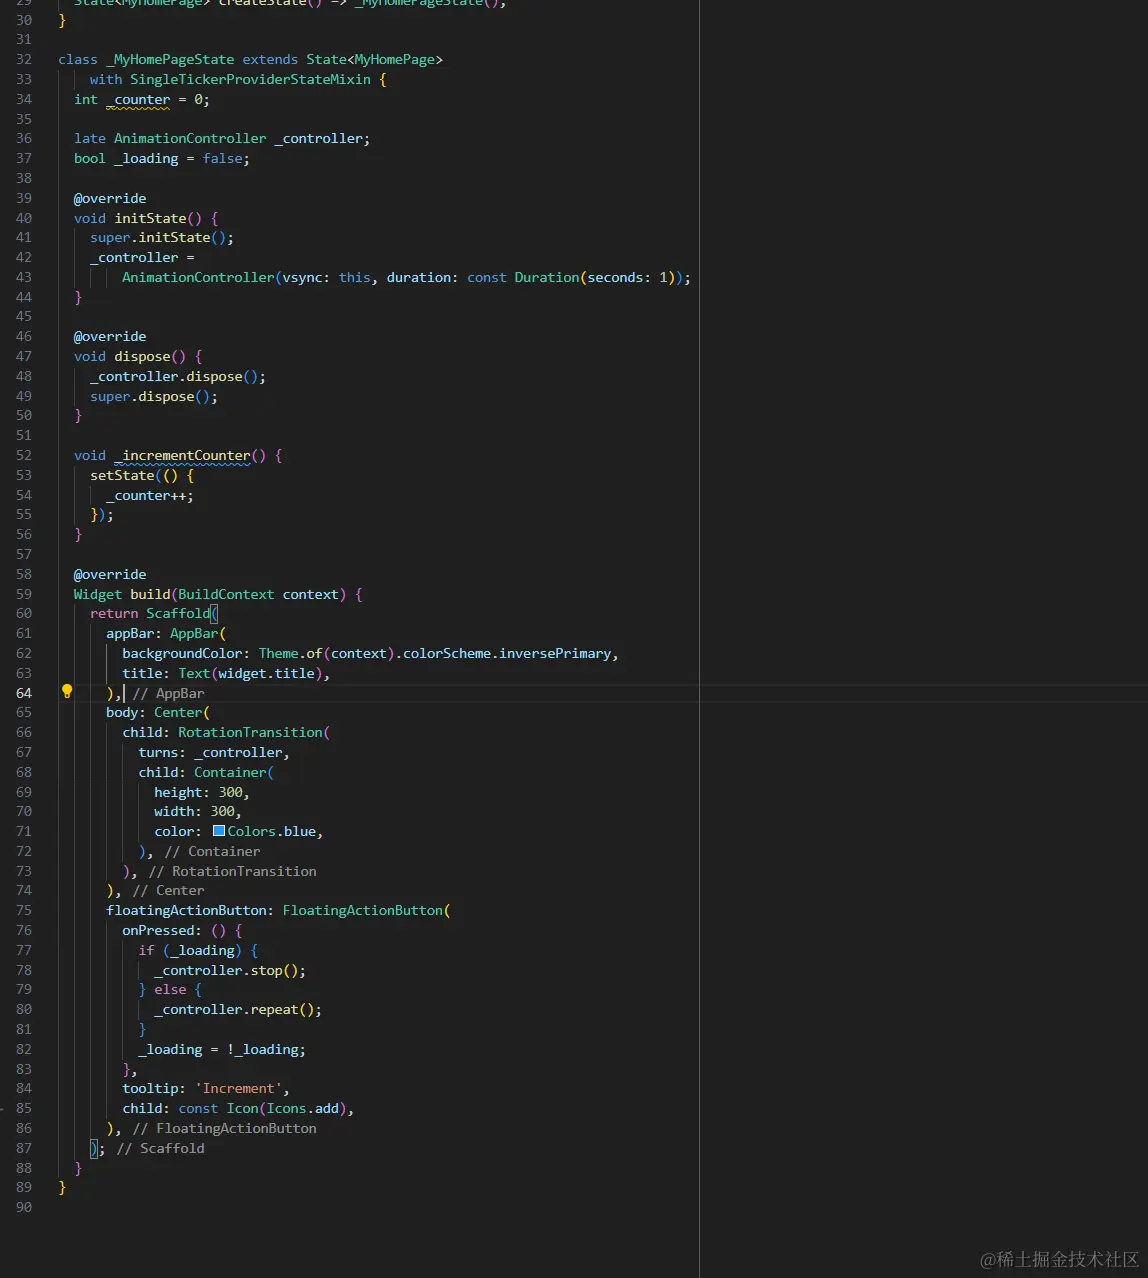Click the super.dispose() call
Image resolution: width=1148 pixels, height=1278 pixels.
(x=154, y=396)
